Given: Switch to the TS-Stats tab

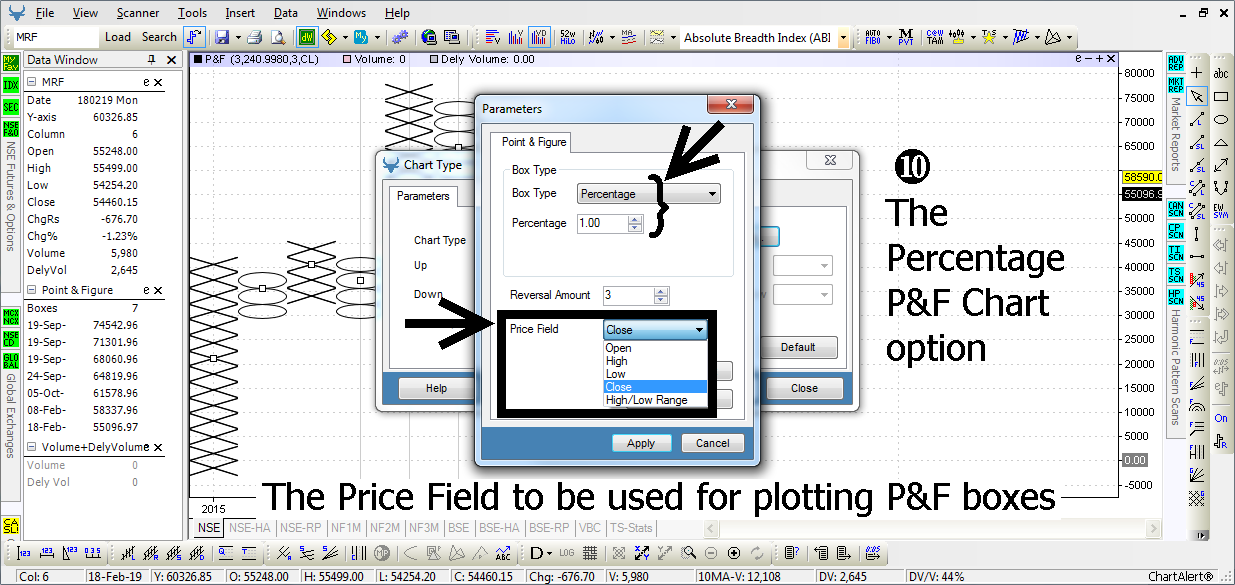Looking at the screenshot, I should (631, 528).
